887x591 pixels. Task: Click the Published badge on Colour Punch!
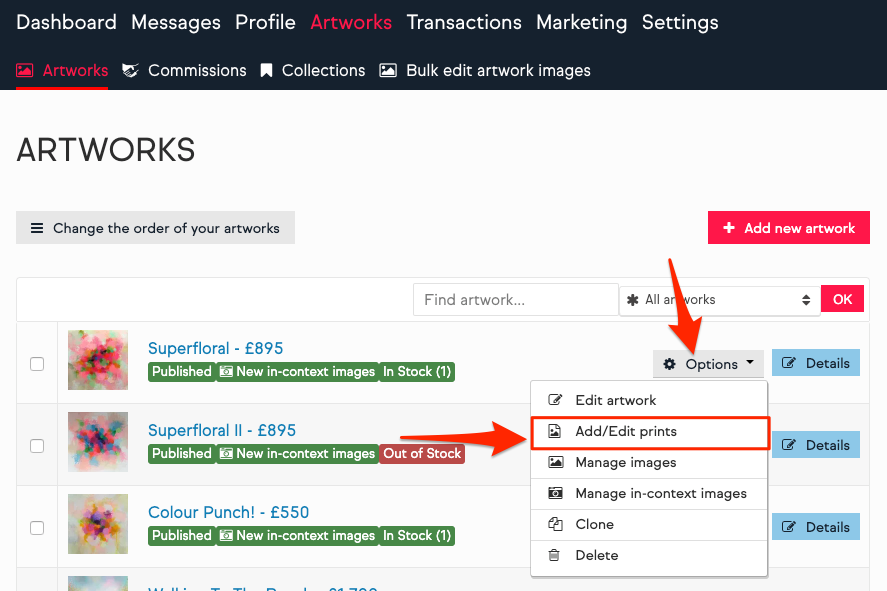pos(182,536)
